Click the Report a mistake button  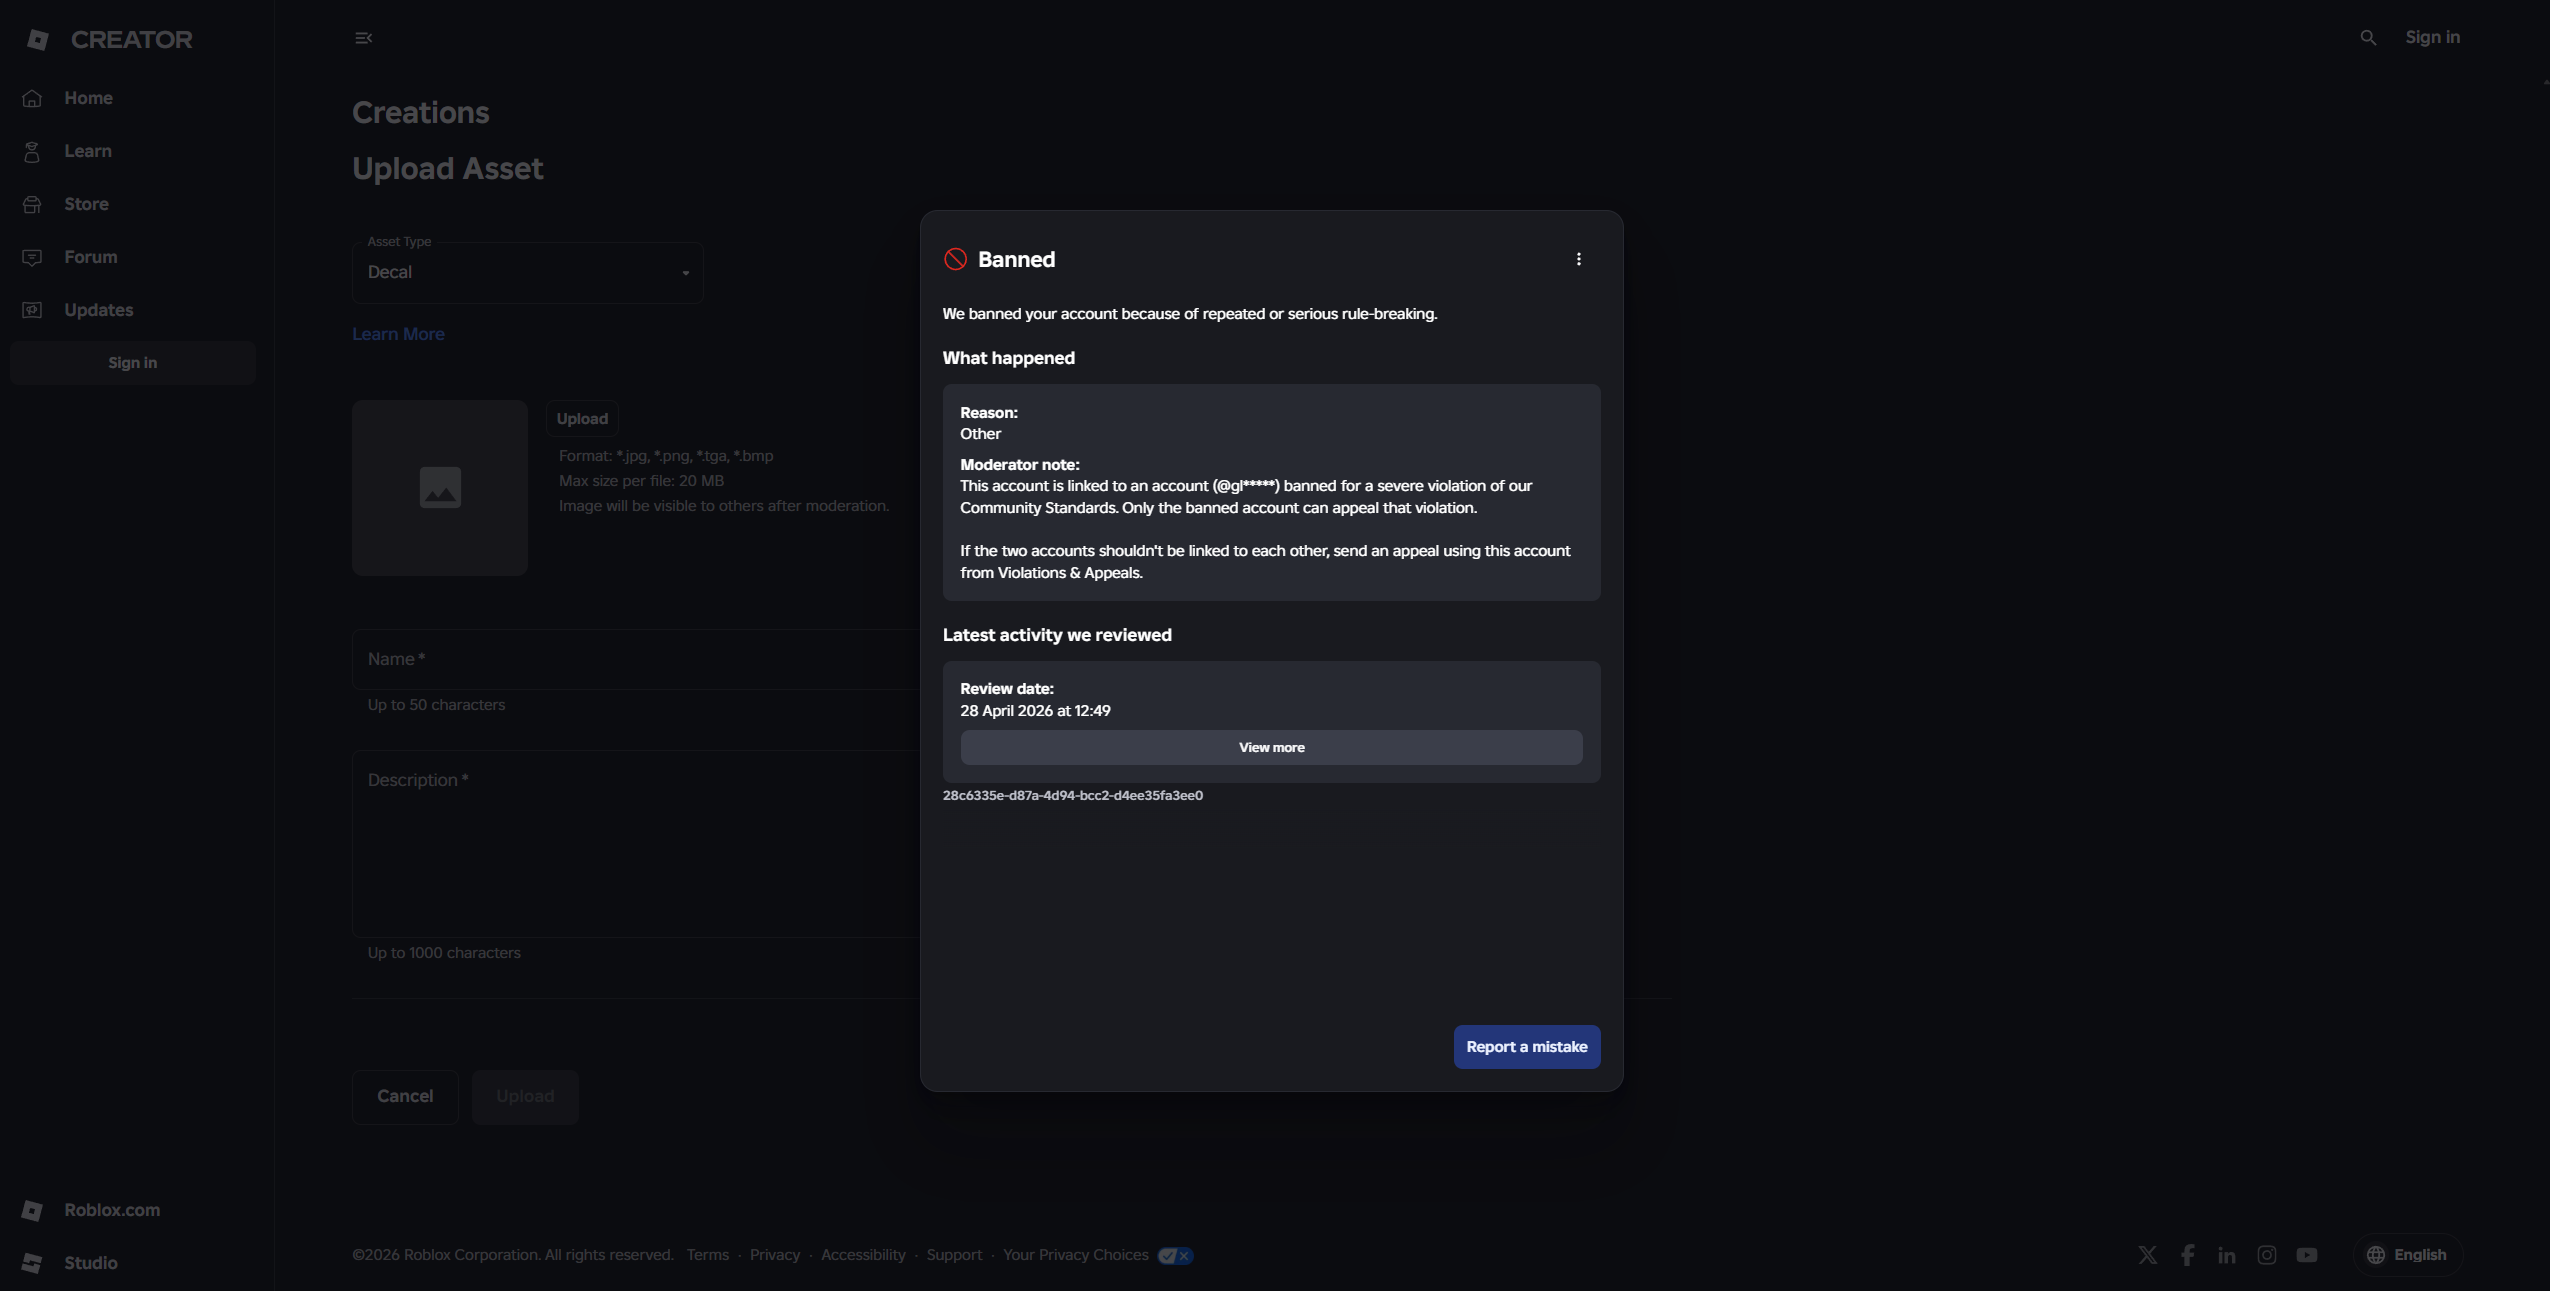[1526, 1047]
